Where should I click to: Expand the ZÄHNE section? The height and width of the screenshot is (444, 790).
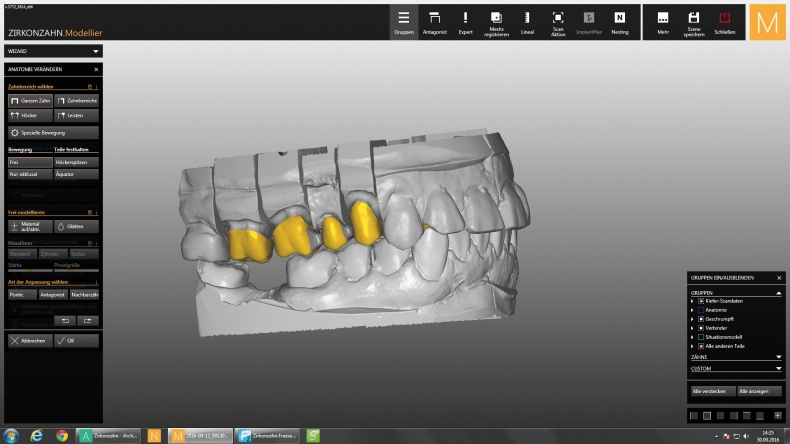tap(778, 357)
